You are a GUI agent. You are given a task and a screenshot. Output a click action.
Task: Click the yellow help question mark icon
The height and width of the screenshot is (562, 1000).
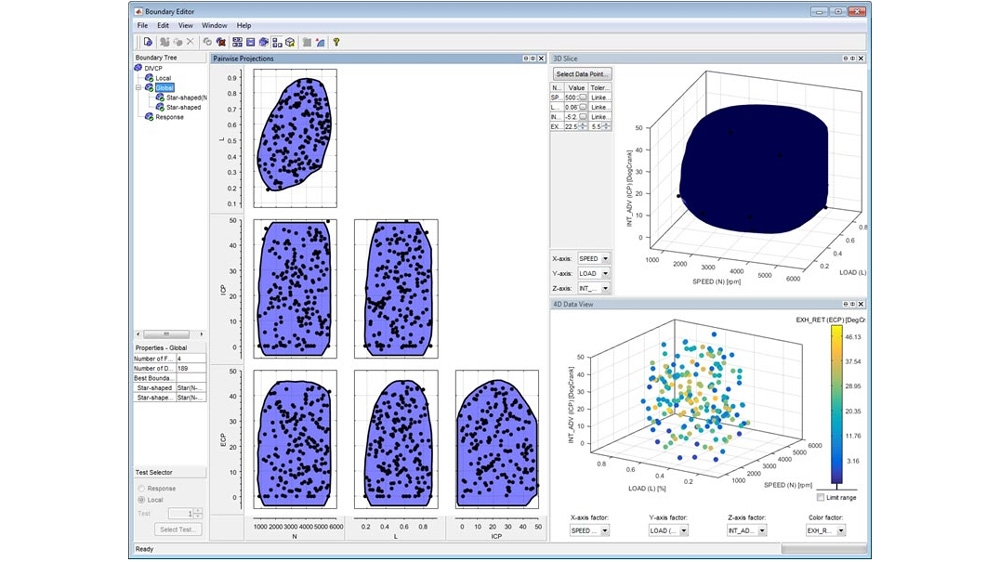[x=336, y=42]
